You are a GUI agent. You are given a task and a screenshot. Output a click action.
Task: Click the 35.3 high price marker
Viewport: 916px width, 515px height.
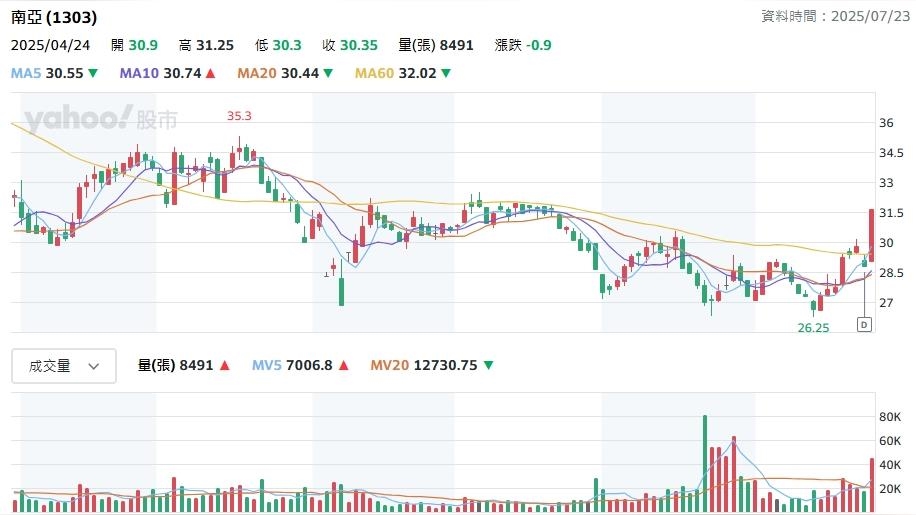pyautogui.click(x=239, y=116)
